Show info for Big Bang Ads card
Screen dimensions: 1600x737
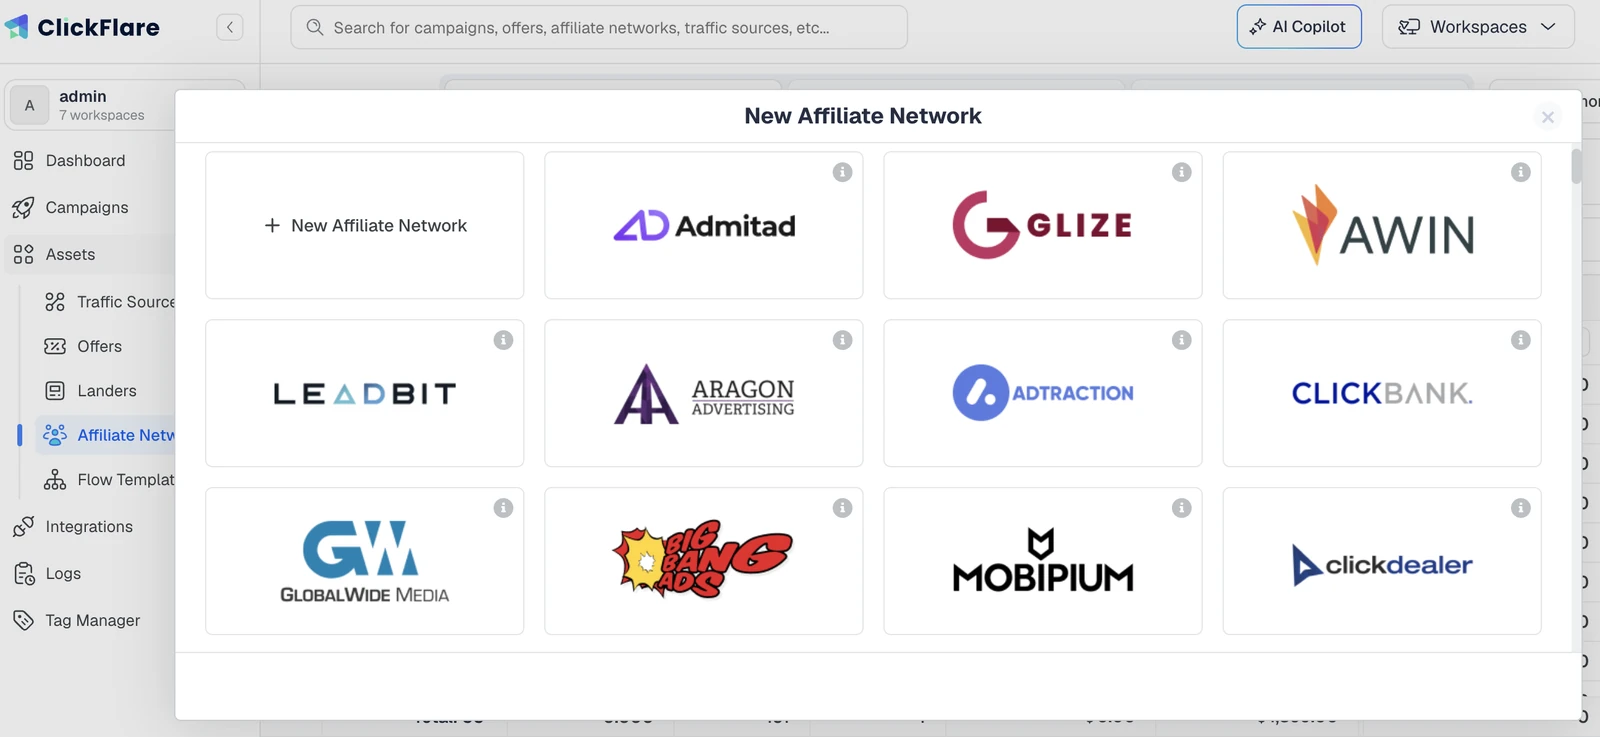coord(843,508)
